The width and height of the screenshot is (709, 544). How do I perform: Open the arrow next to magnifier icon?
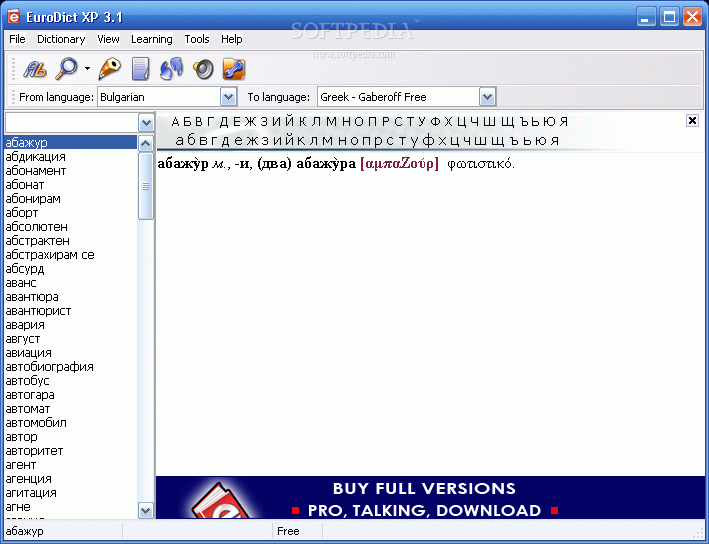pyautogui.click(x=87, y=69)
